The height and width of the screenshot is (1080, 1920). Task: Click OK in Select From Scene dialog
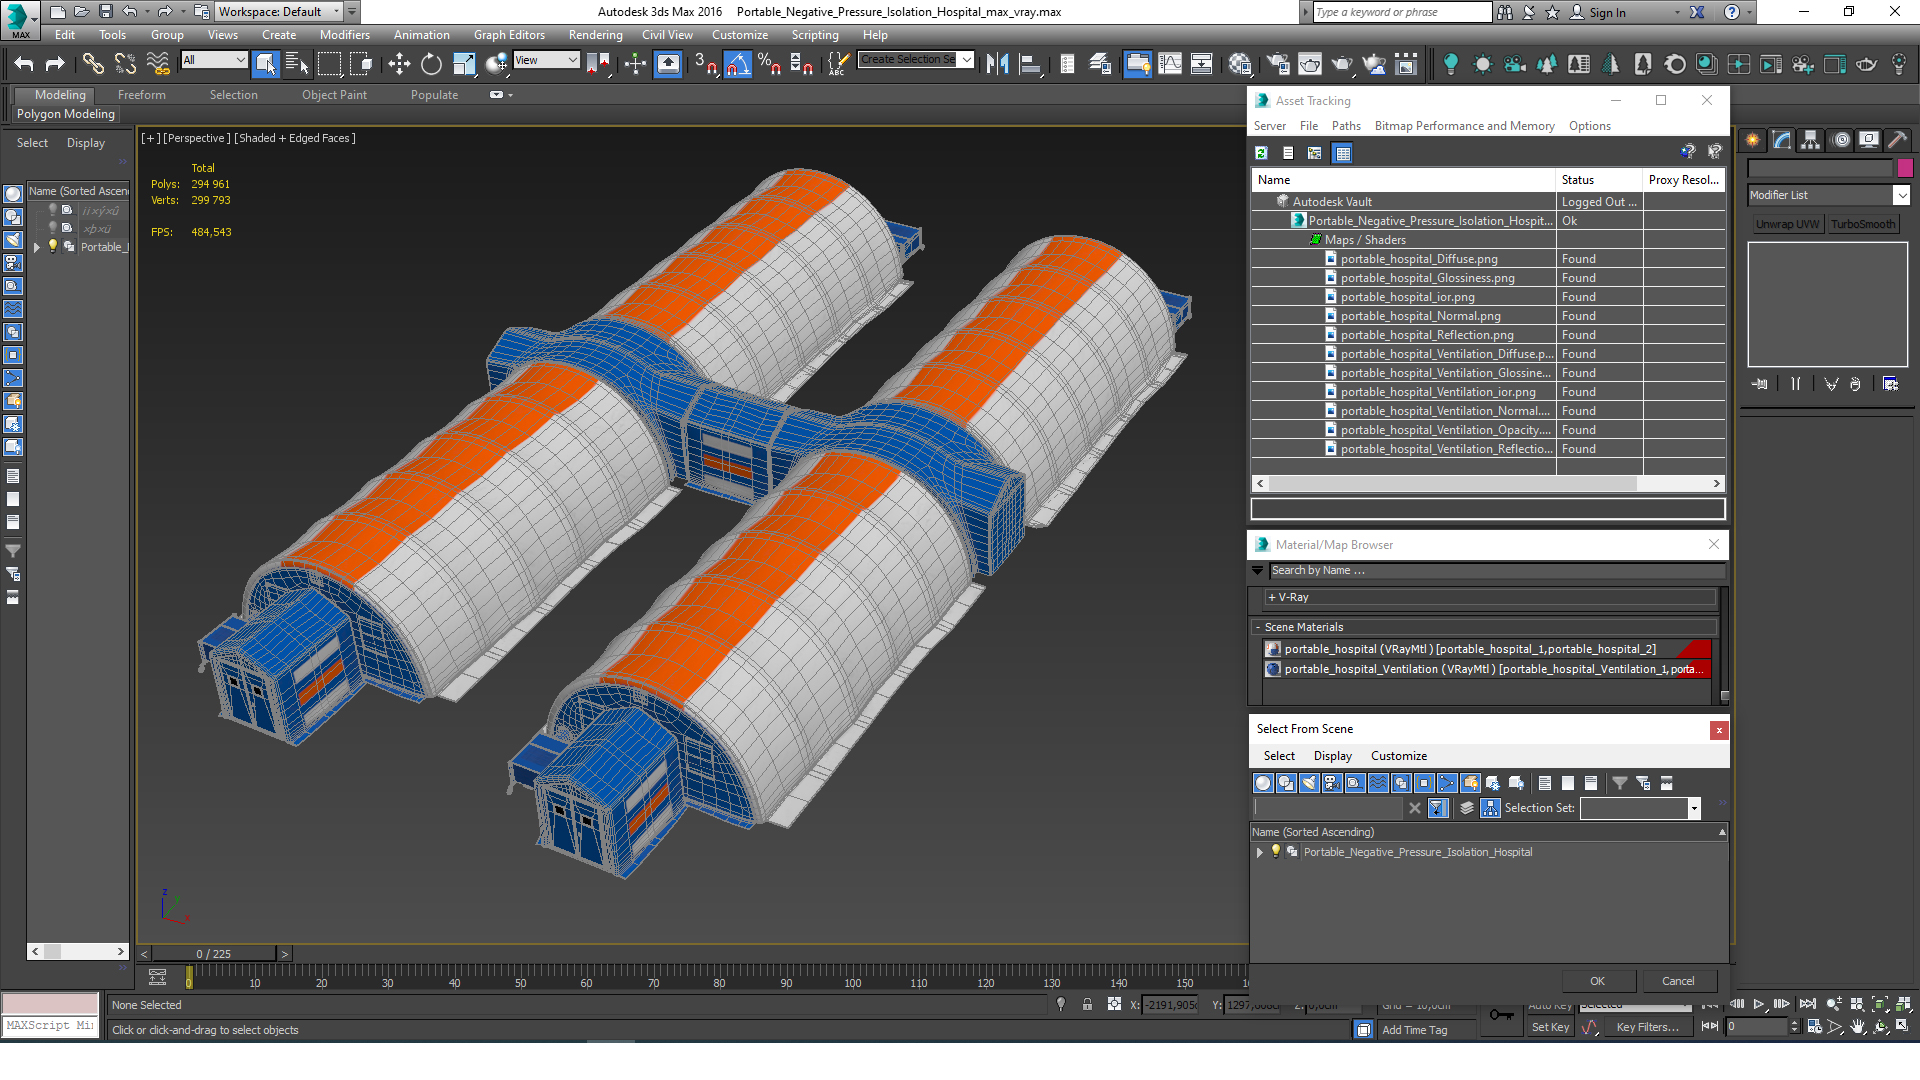[x=1597, y=981]
